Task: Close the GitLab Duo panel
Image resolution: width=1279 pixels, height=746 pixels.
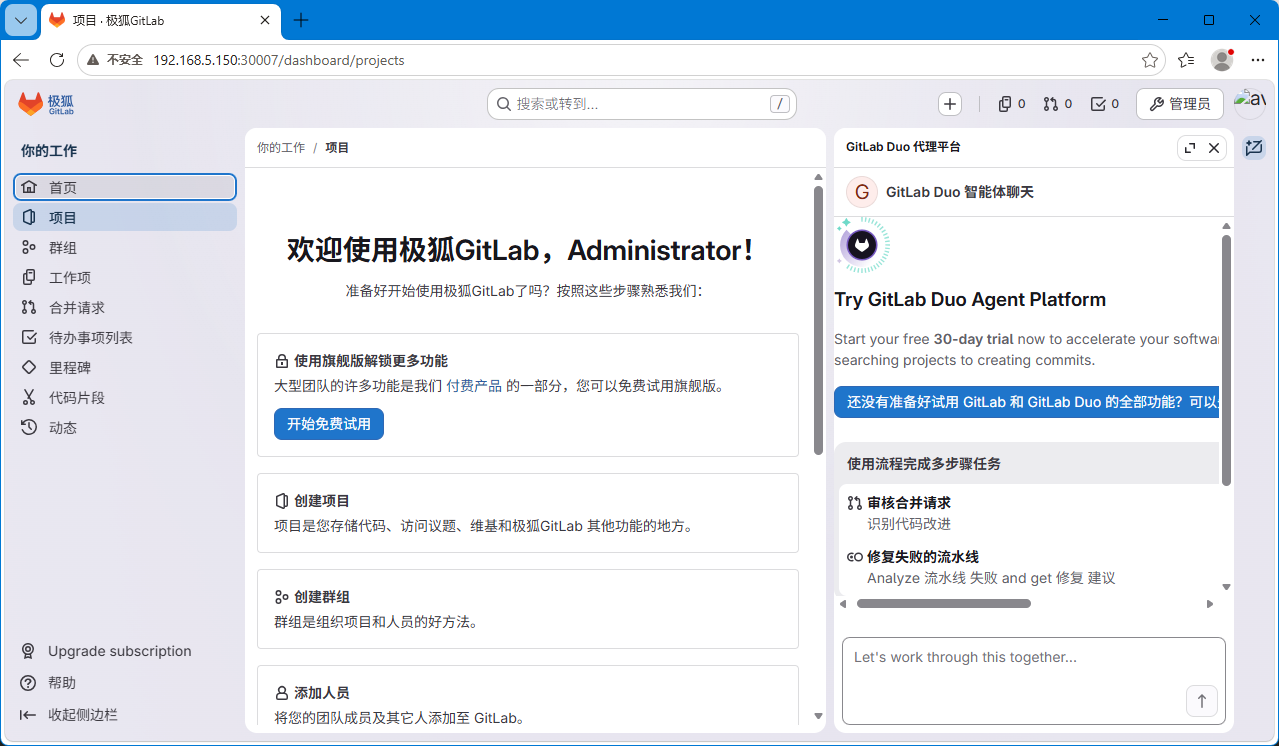Action: pyautogui.click(x=1214, y=148)
